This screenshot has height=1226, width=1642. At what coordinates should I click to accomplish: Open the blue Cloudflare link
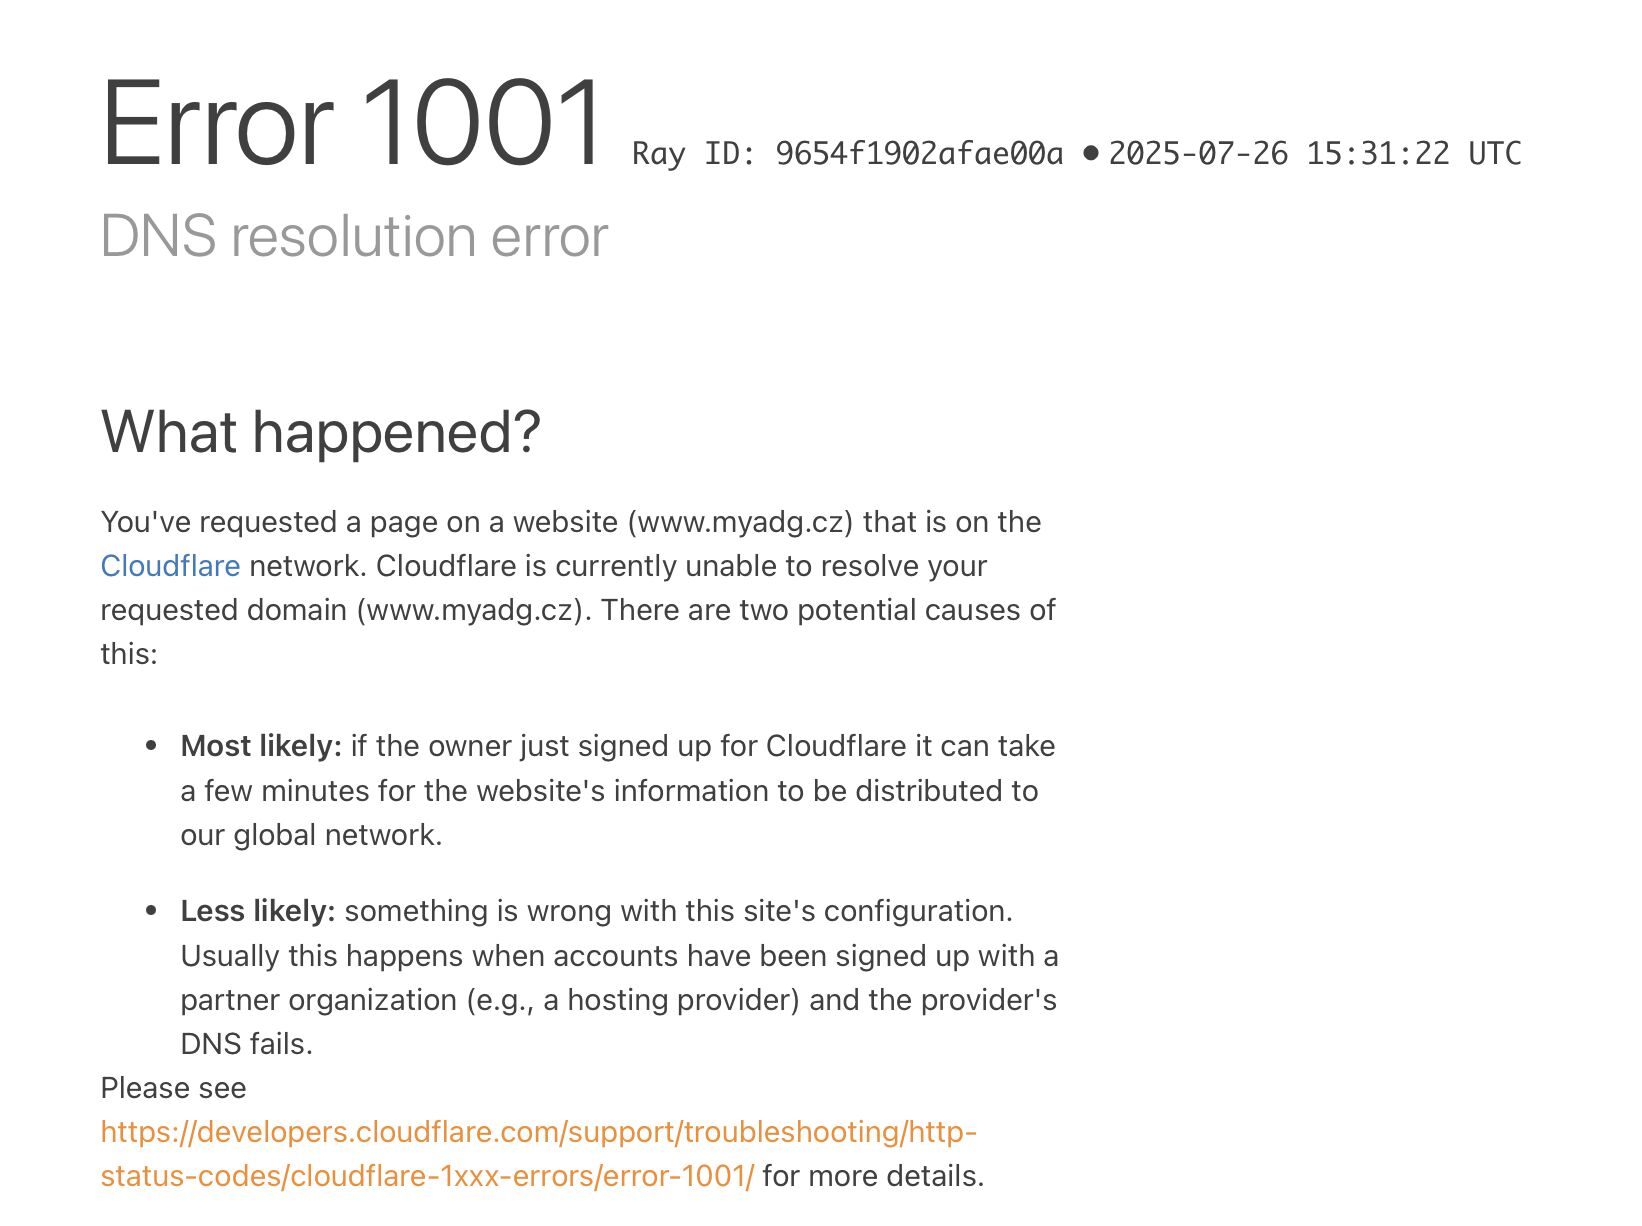click(x=170, y=566)
